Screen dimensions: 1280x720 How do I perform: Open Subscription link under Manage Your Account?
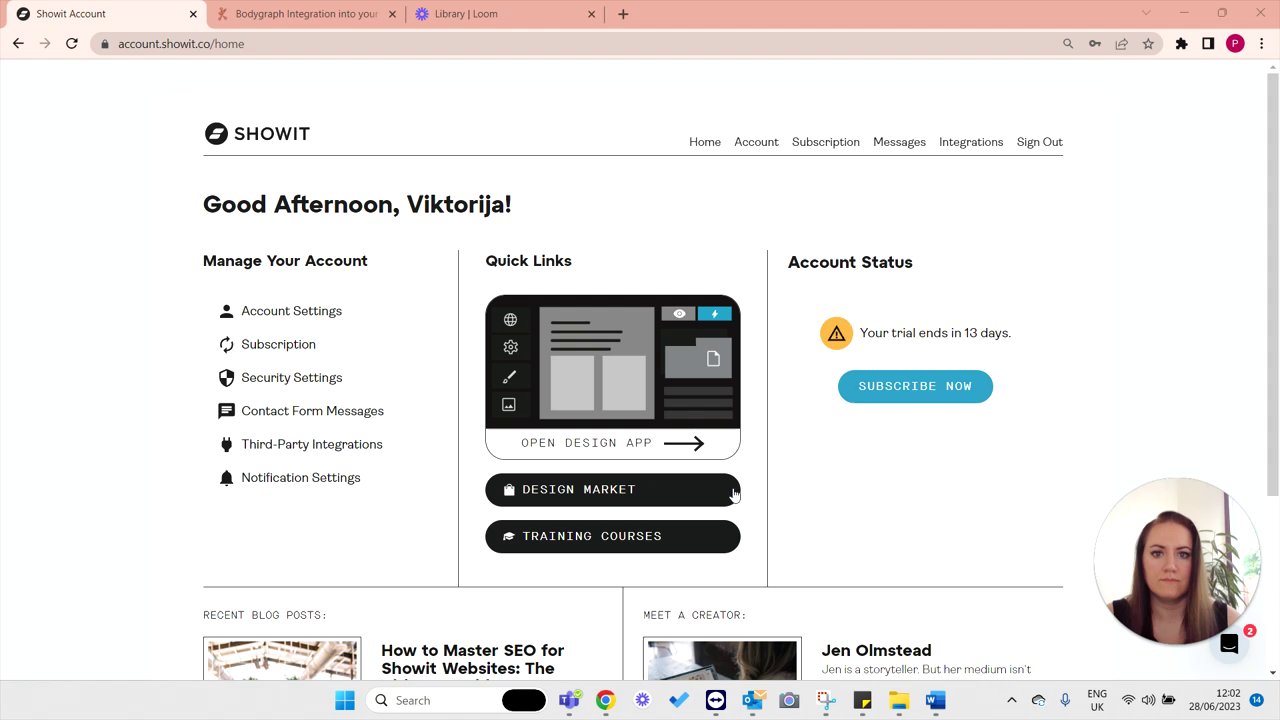278,344
